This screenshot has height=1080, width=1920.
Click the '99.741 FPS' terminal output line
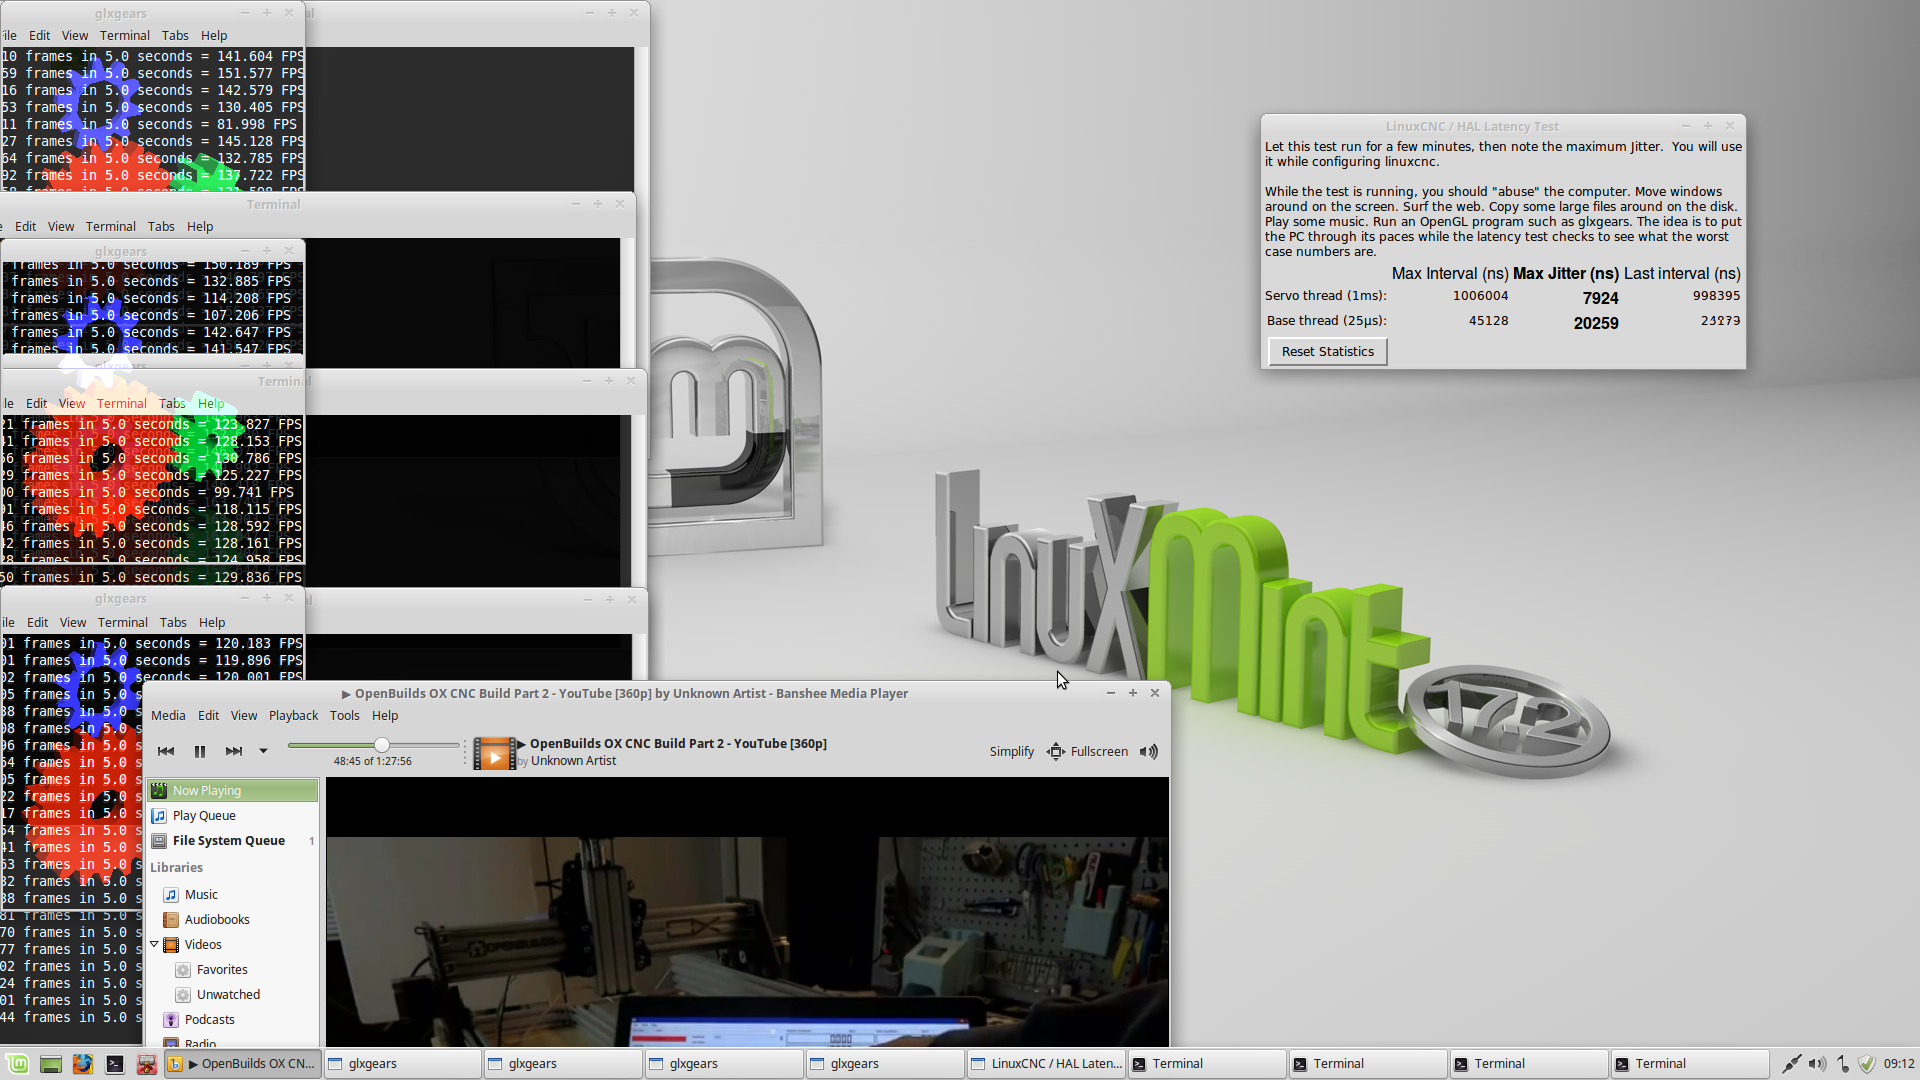[x=150, y=493]
